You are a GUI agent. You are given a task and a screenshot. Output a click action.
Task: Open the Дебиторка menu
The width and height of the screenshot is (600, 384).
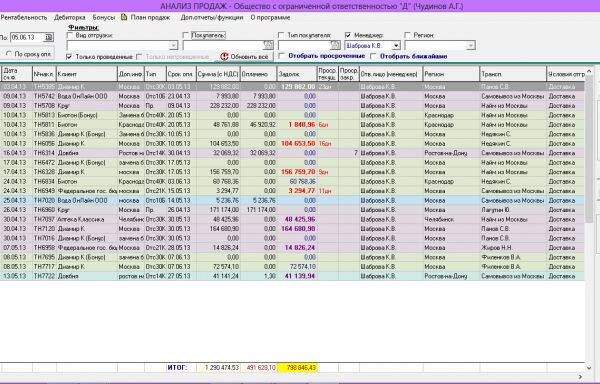pyautogui.click(x=70, y=18)
